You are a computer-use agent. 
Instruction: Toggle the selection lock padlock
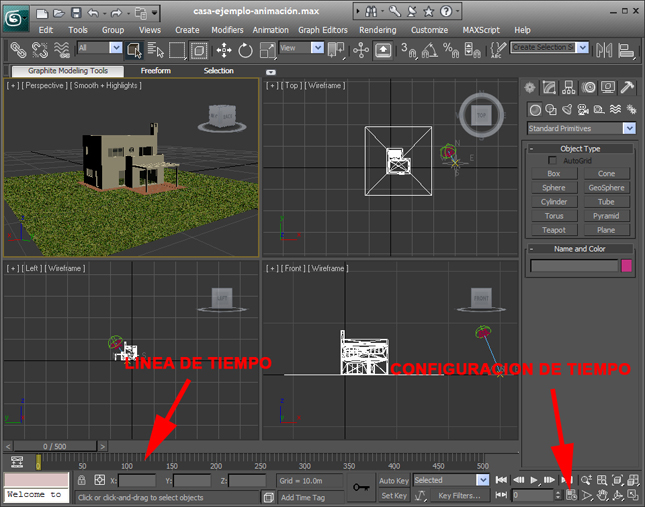pos(84,480)
